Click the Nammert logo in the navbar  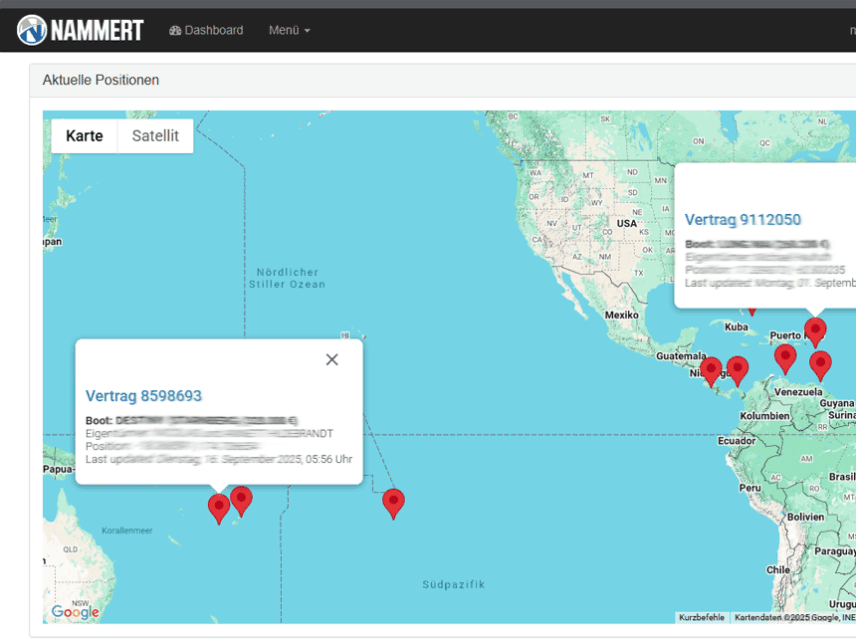click(80, 30)
